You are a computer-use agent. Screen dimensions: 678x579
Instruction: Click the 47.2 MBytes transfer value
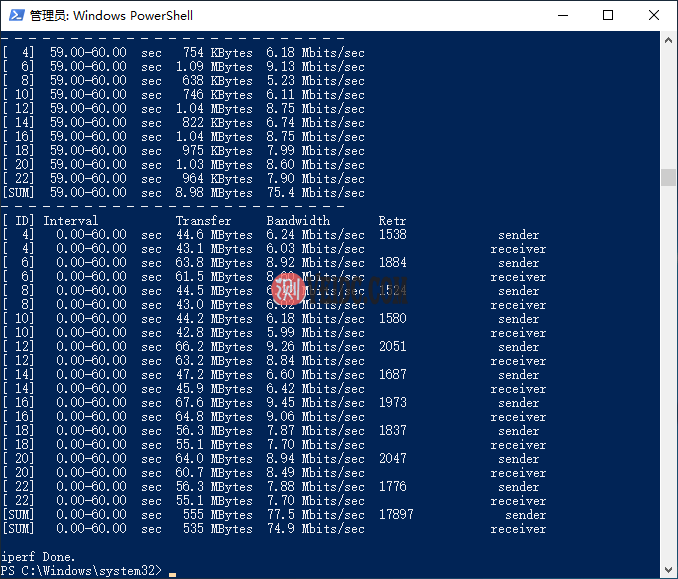[214, 374]
